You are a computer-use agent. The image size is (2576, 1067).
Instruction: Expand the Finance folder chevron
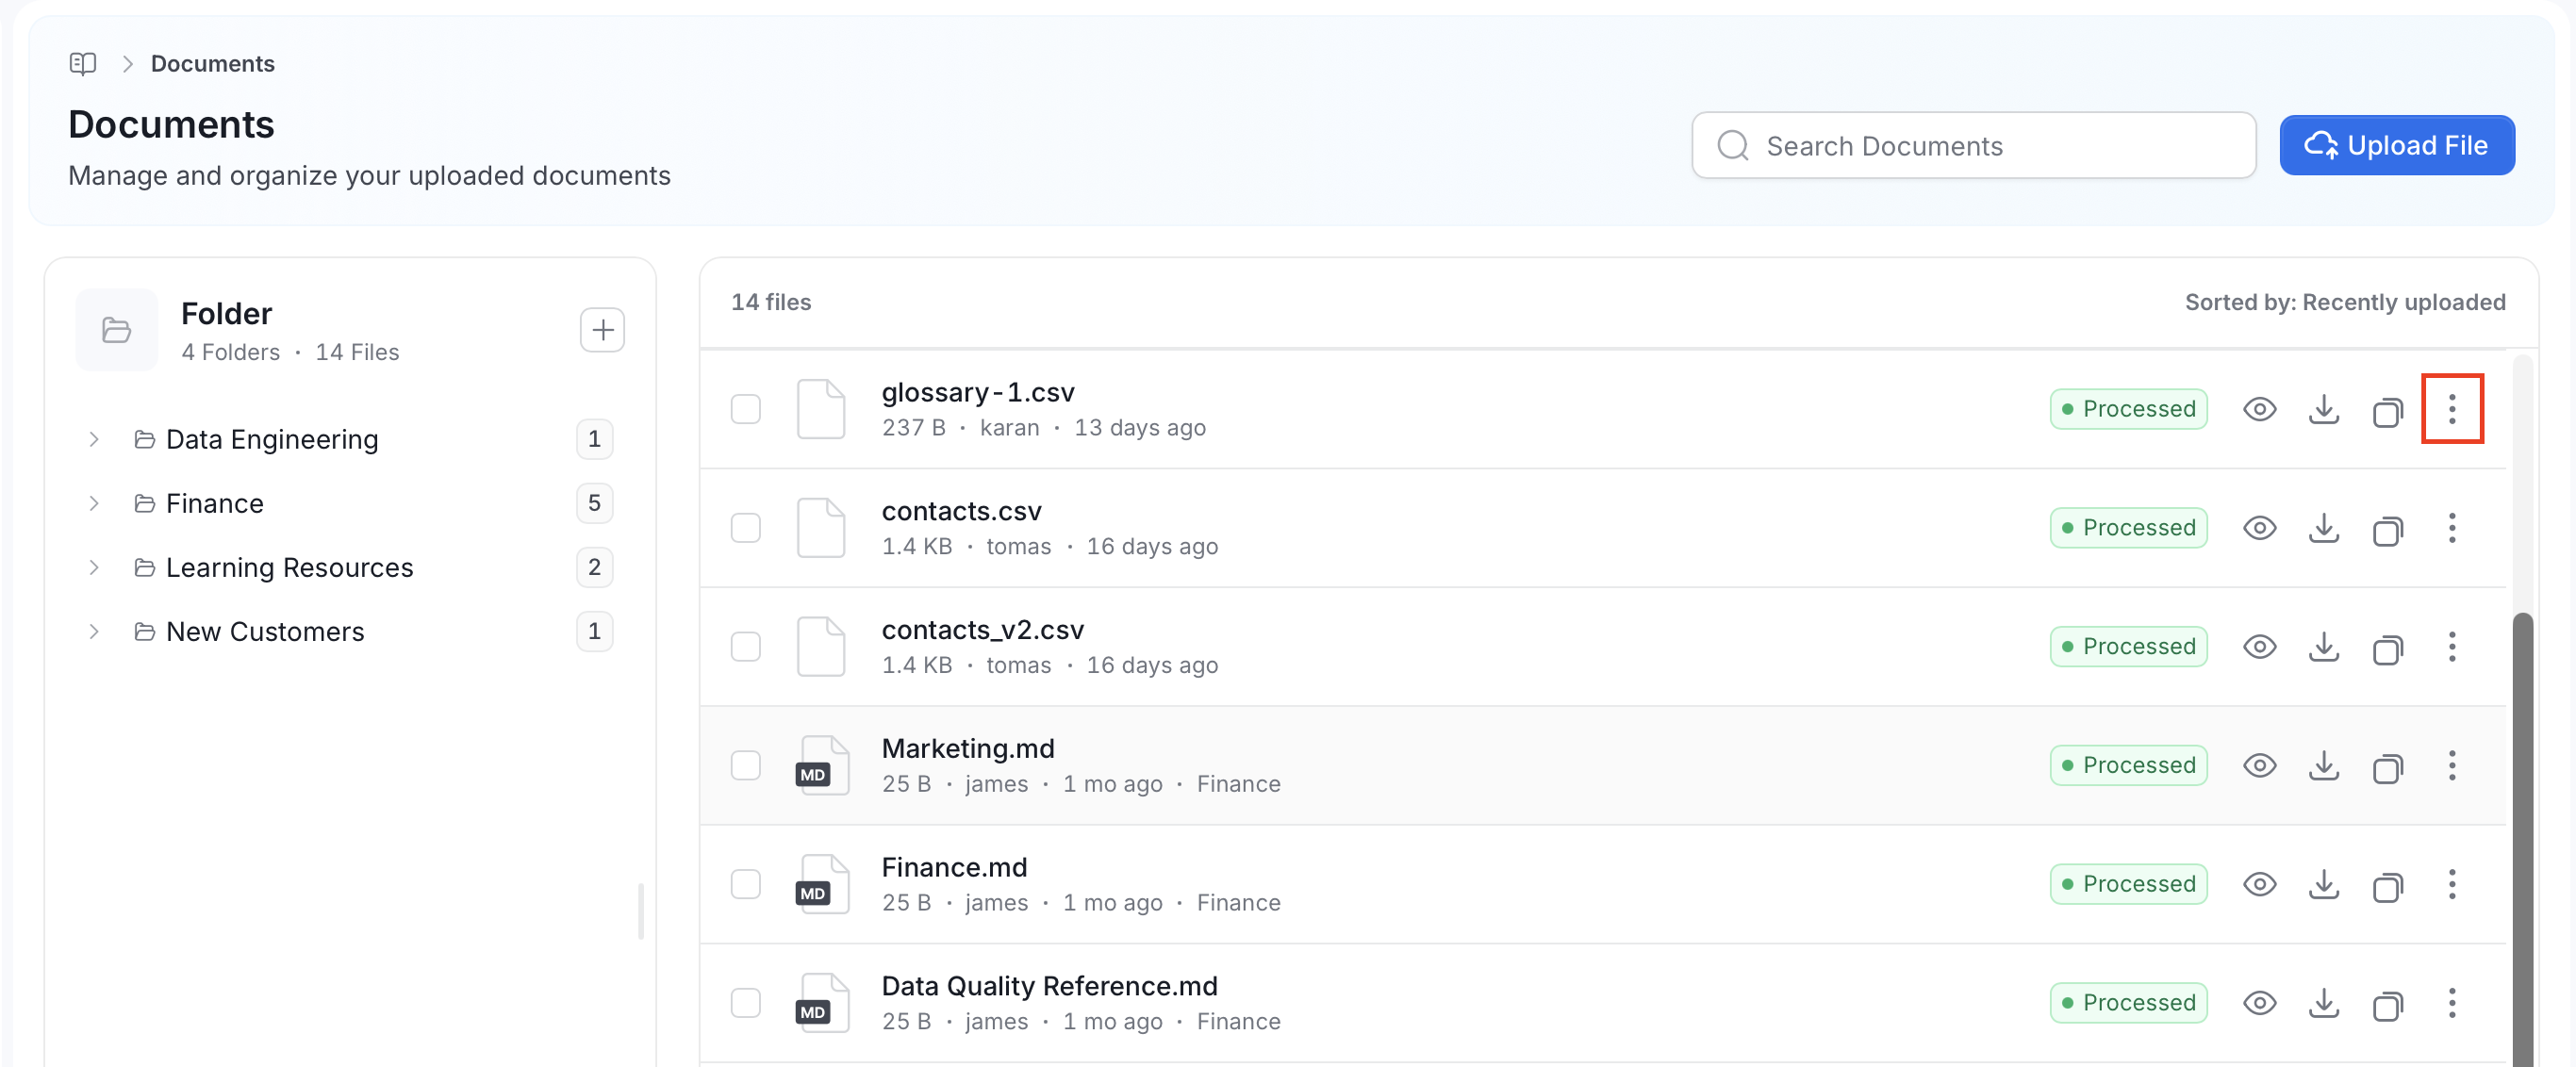[94, 503]
